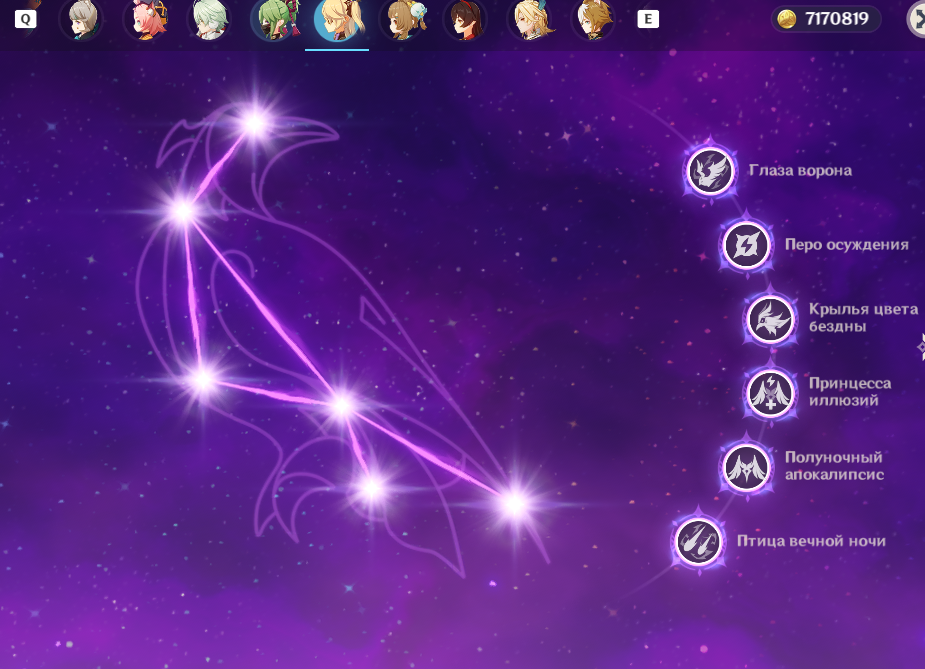Select the Принцесса иллюзий constellation icon
The width and height of the screenshot is (925, 669).
770,393
